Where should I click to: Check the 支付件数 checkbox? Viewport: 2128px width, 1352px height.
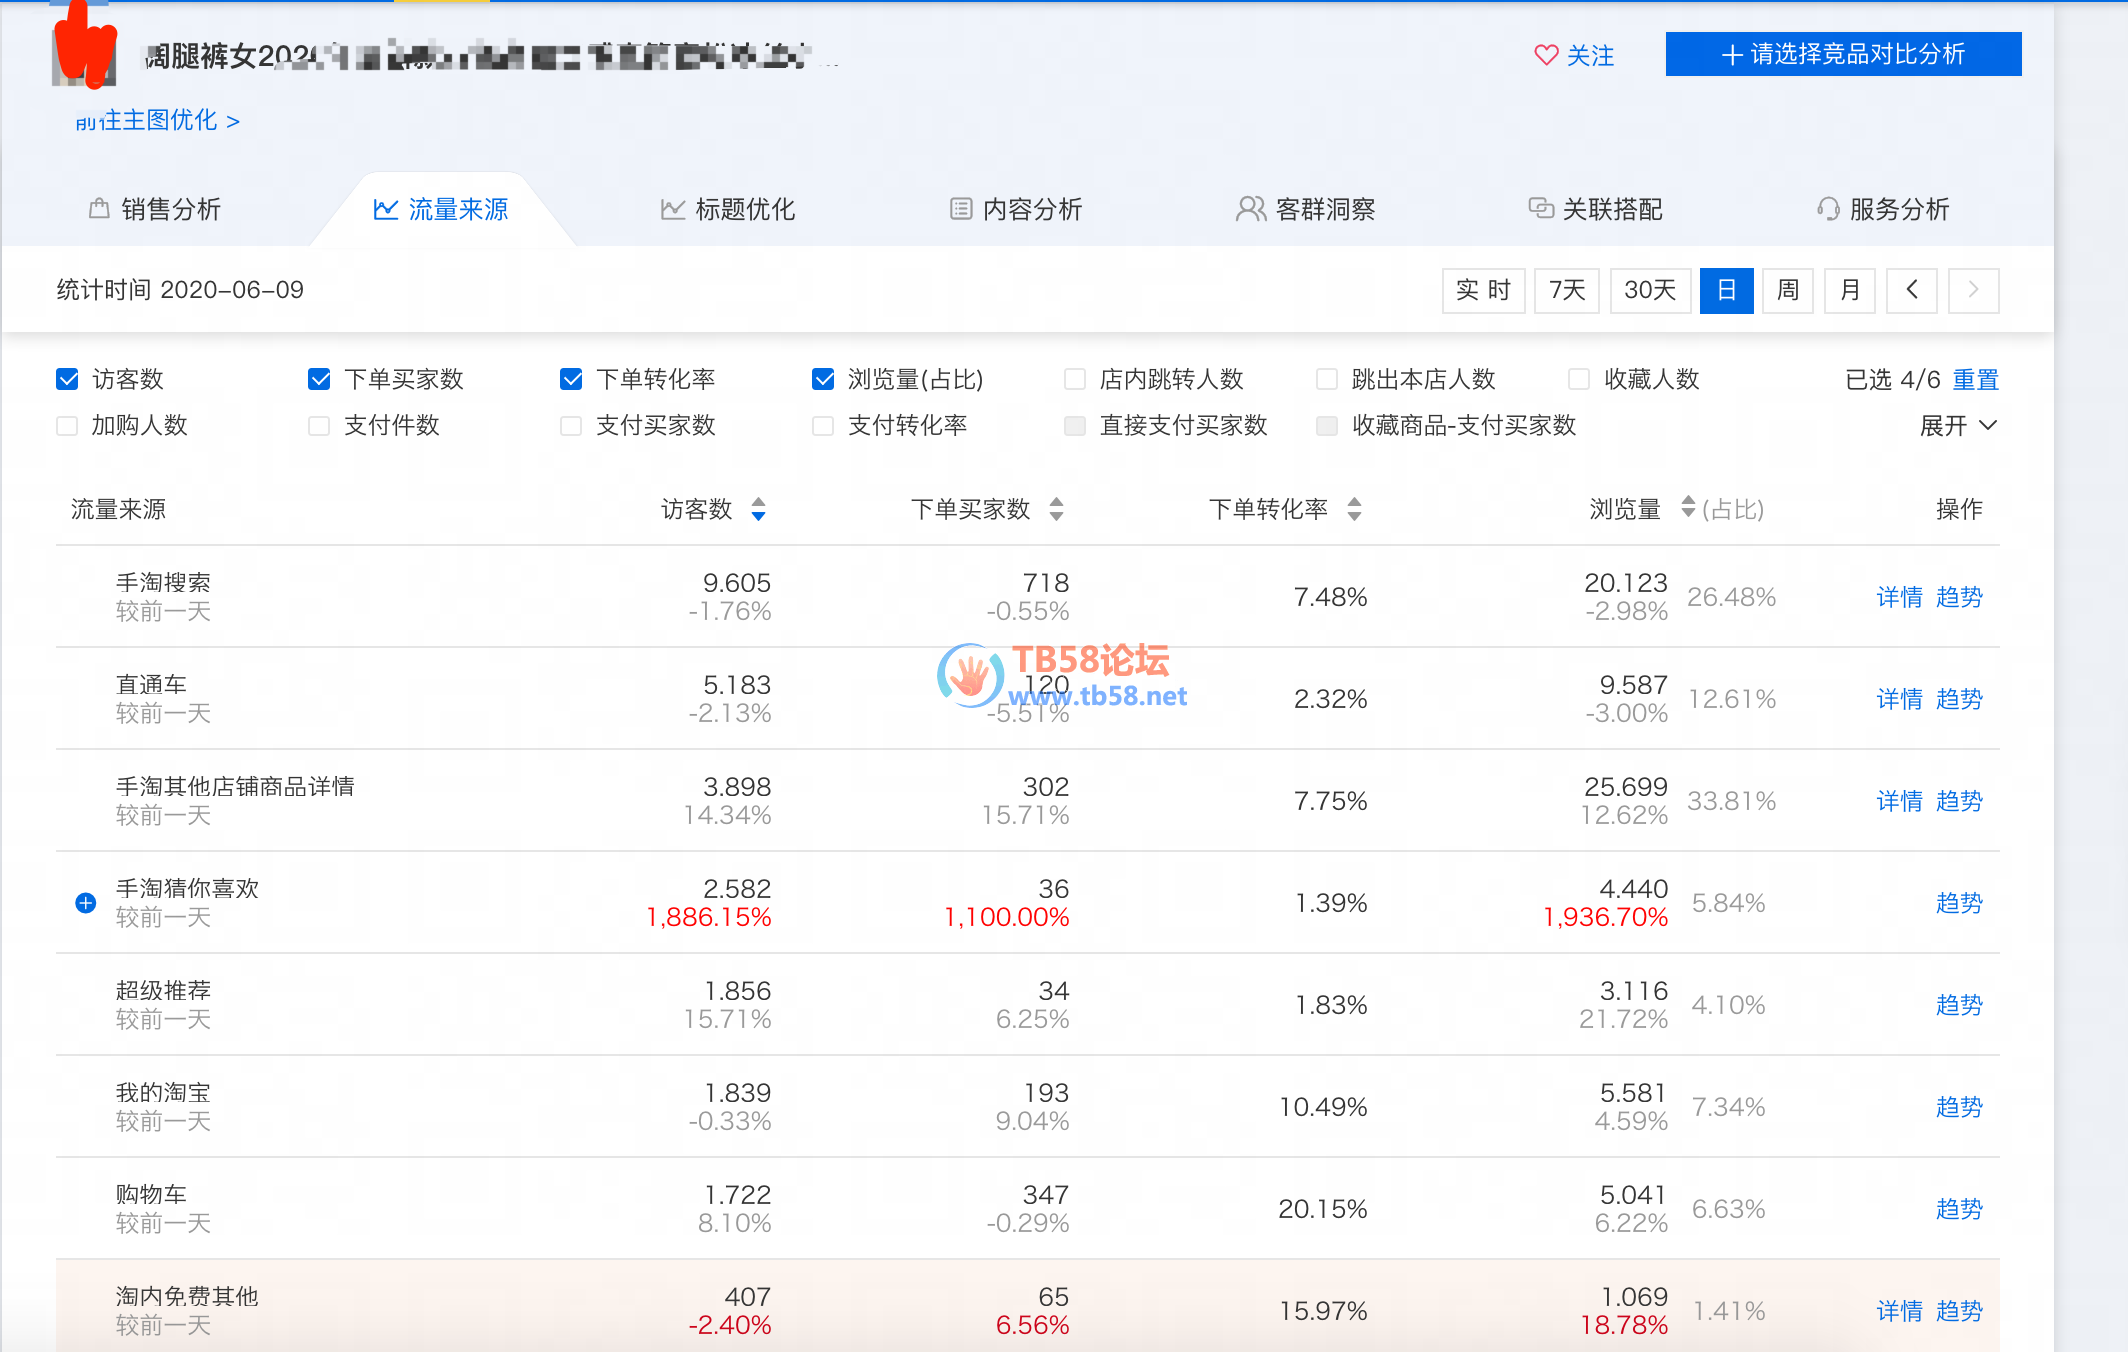(319, 426)
